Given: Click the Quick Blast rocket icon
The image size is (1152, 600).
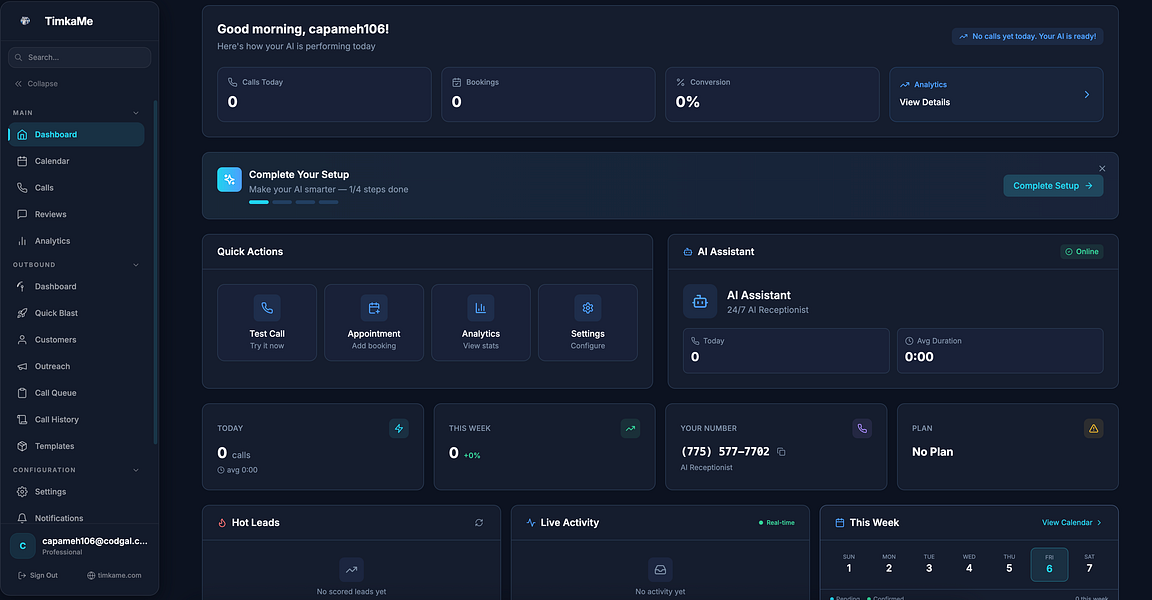Looking at the screenshot, I should tap(22, 313).
